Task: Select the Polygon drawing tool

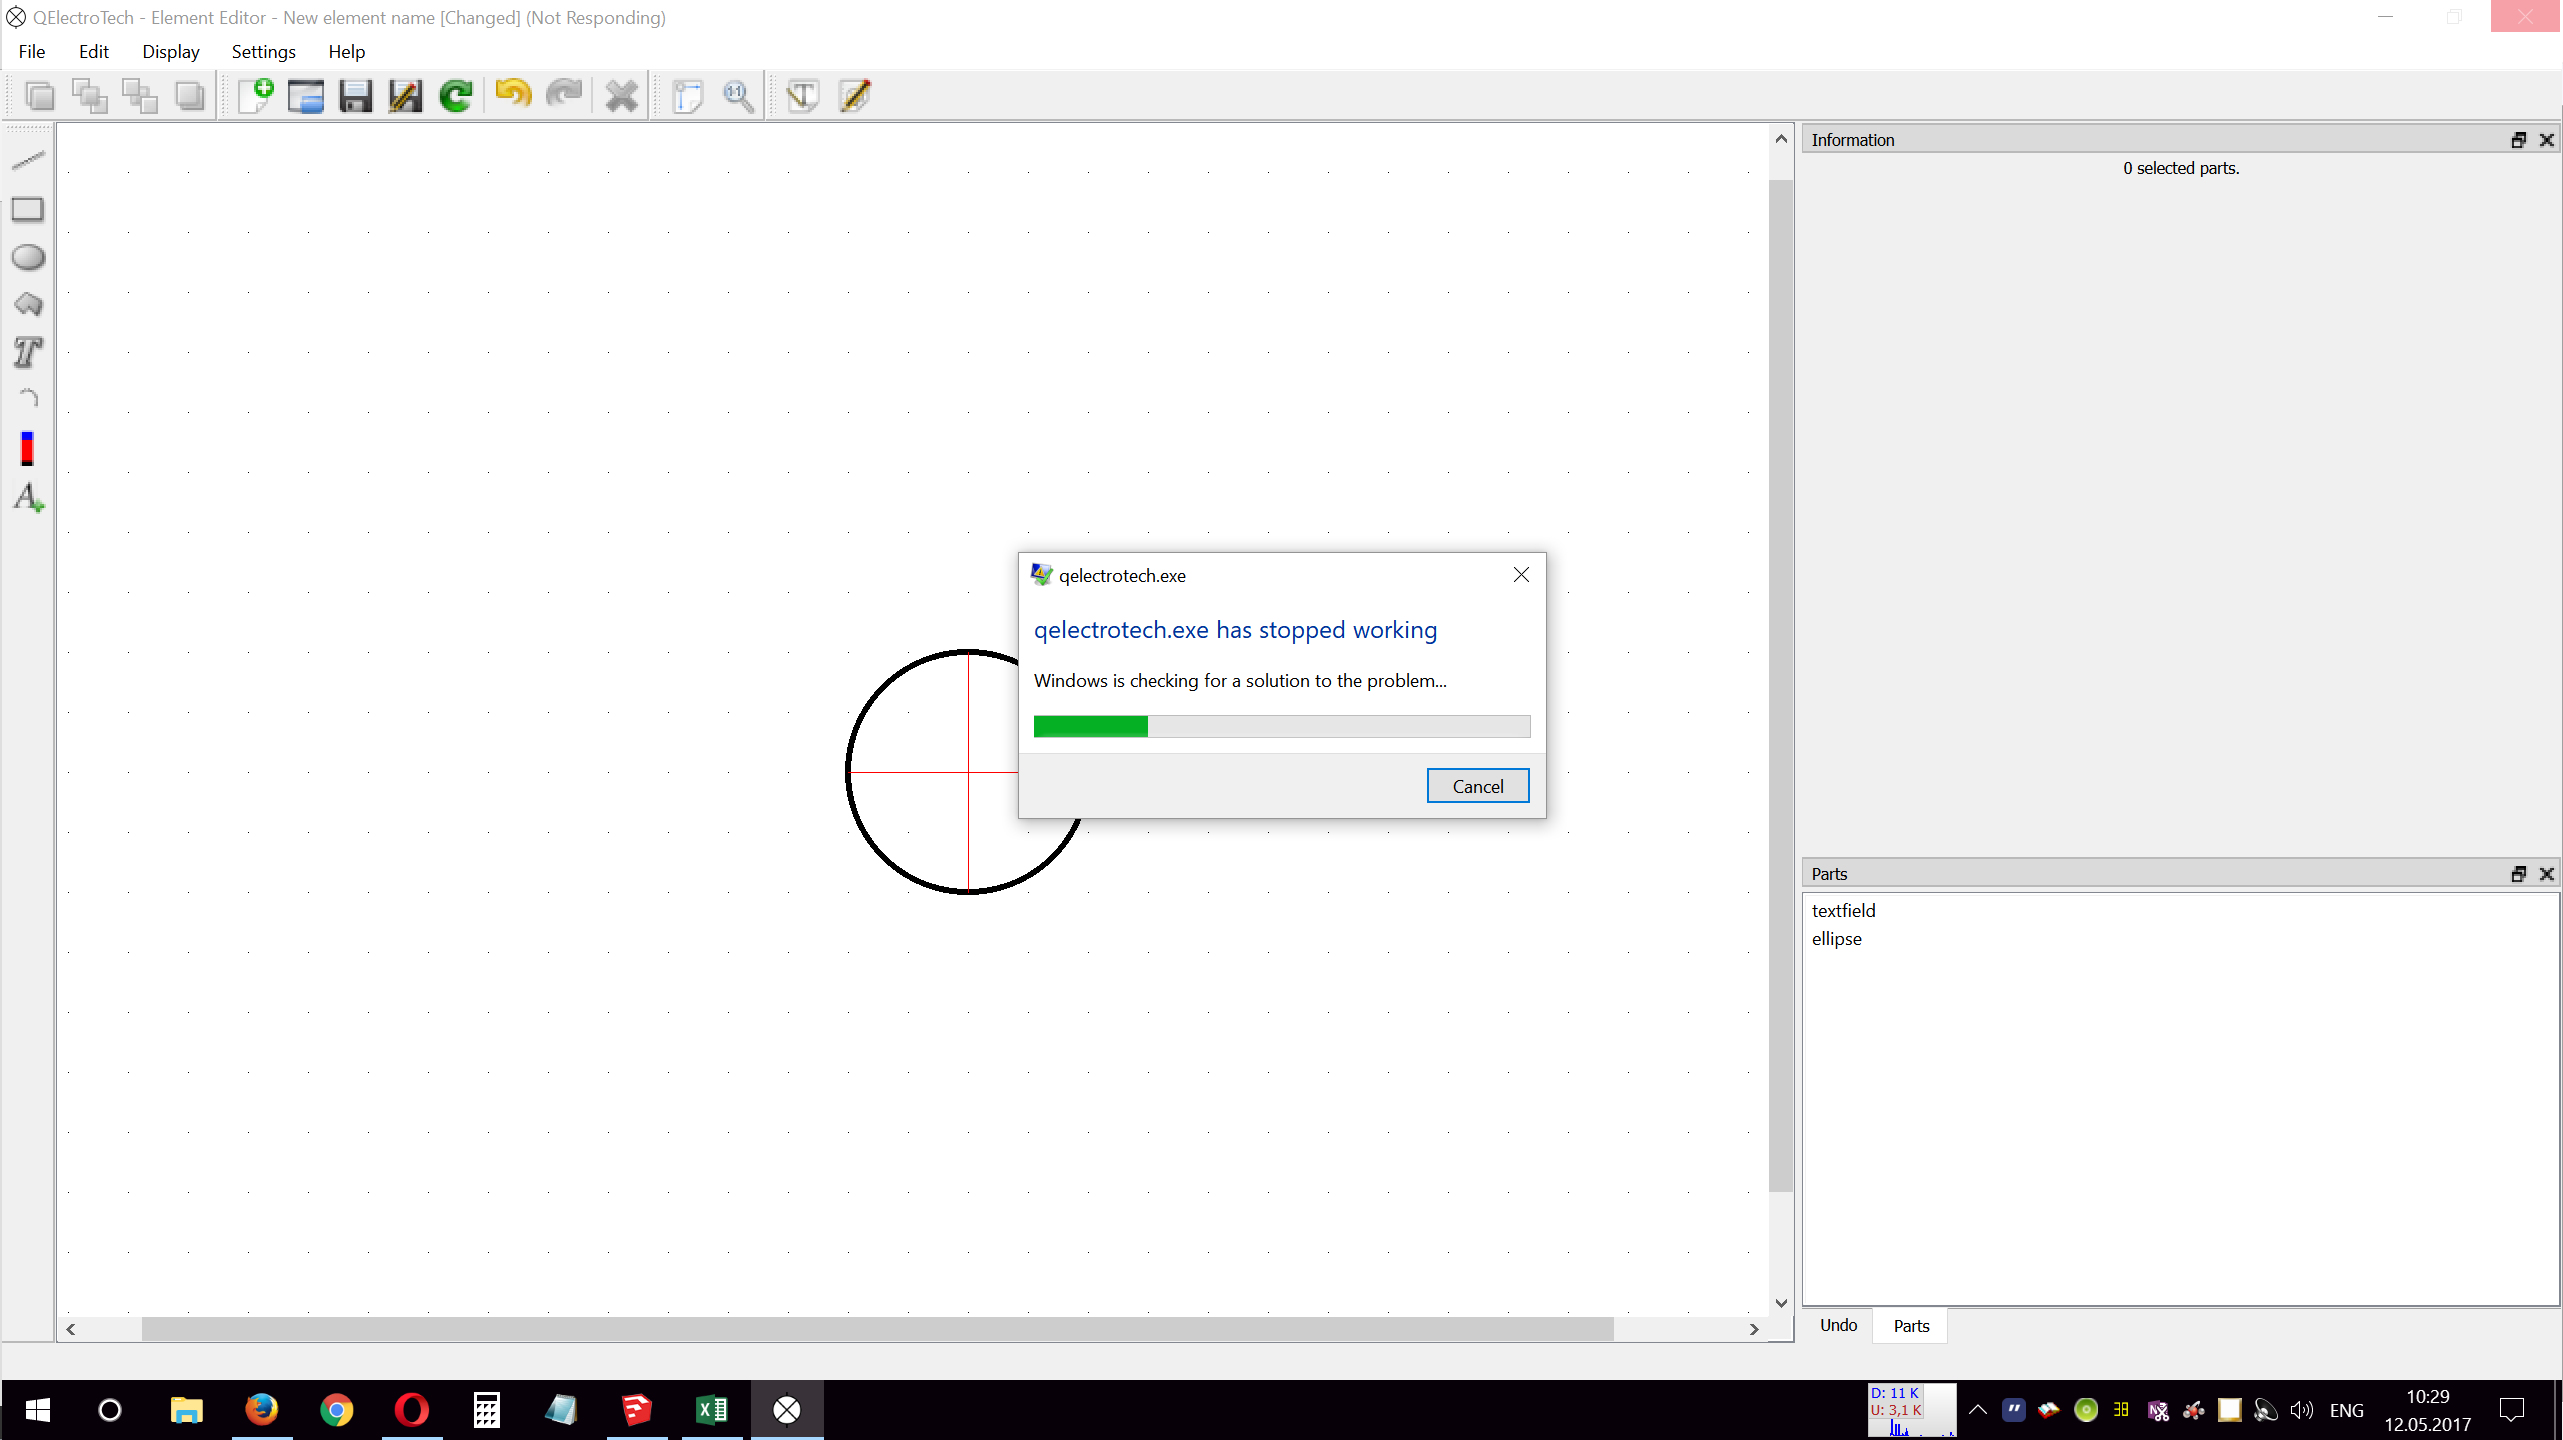Action: 28,305
